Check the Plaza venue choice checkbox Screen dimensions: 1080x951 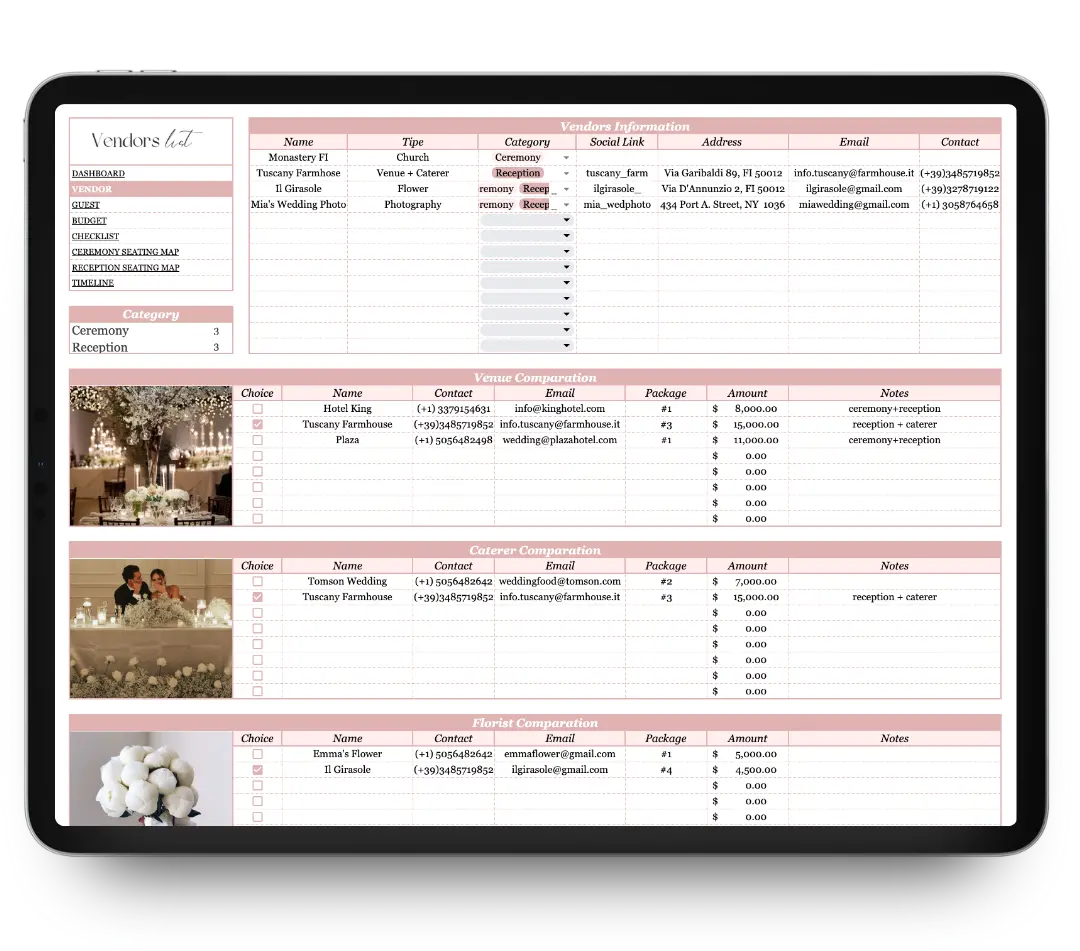point(257,440)
